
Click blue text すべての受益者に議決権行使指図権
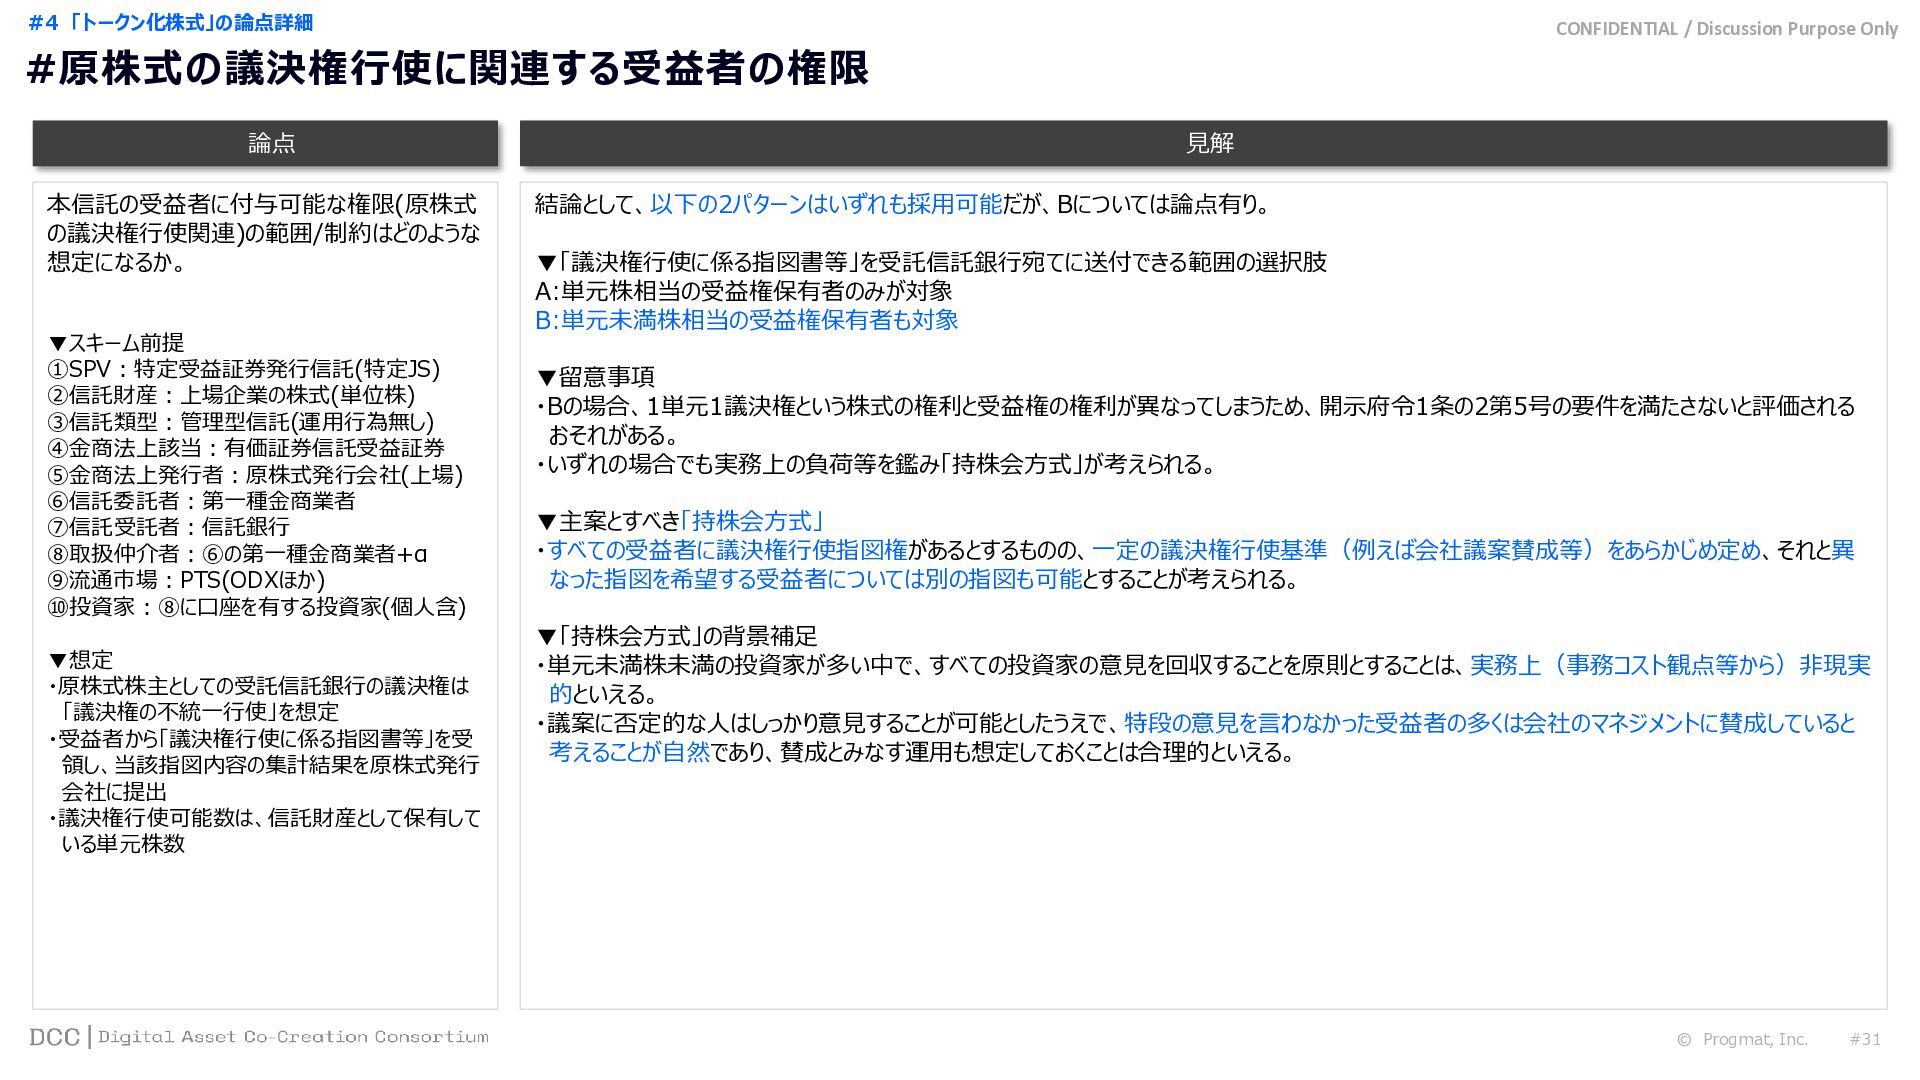pos(727,550)
